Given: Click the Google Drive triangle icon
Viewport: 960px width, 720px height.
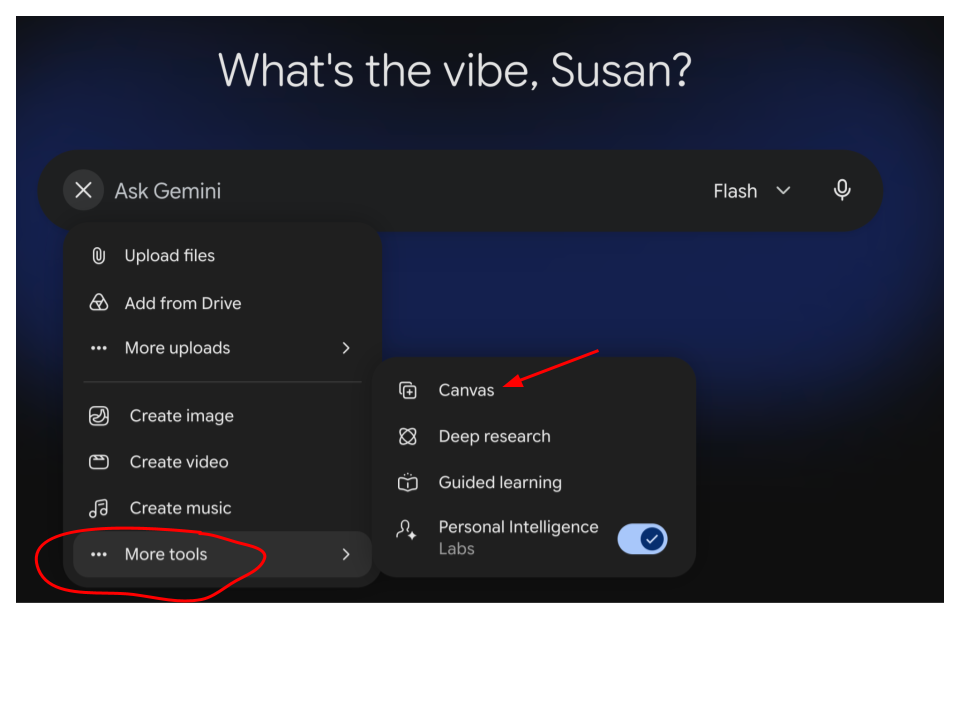Looking at the screenshot, I should (99, 302).
